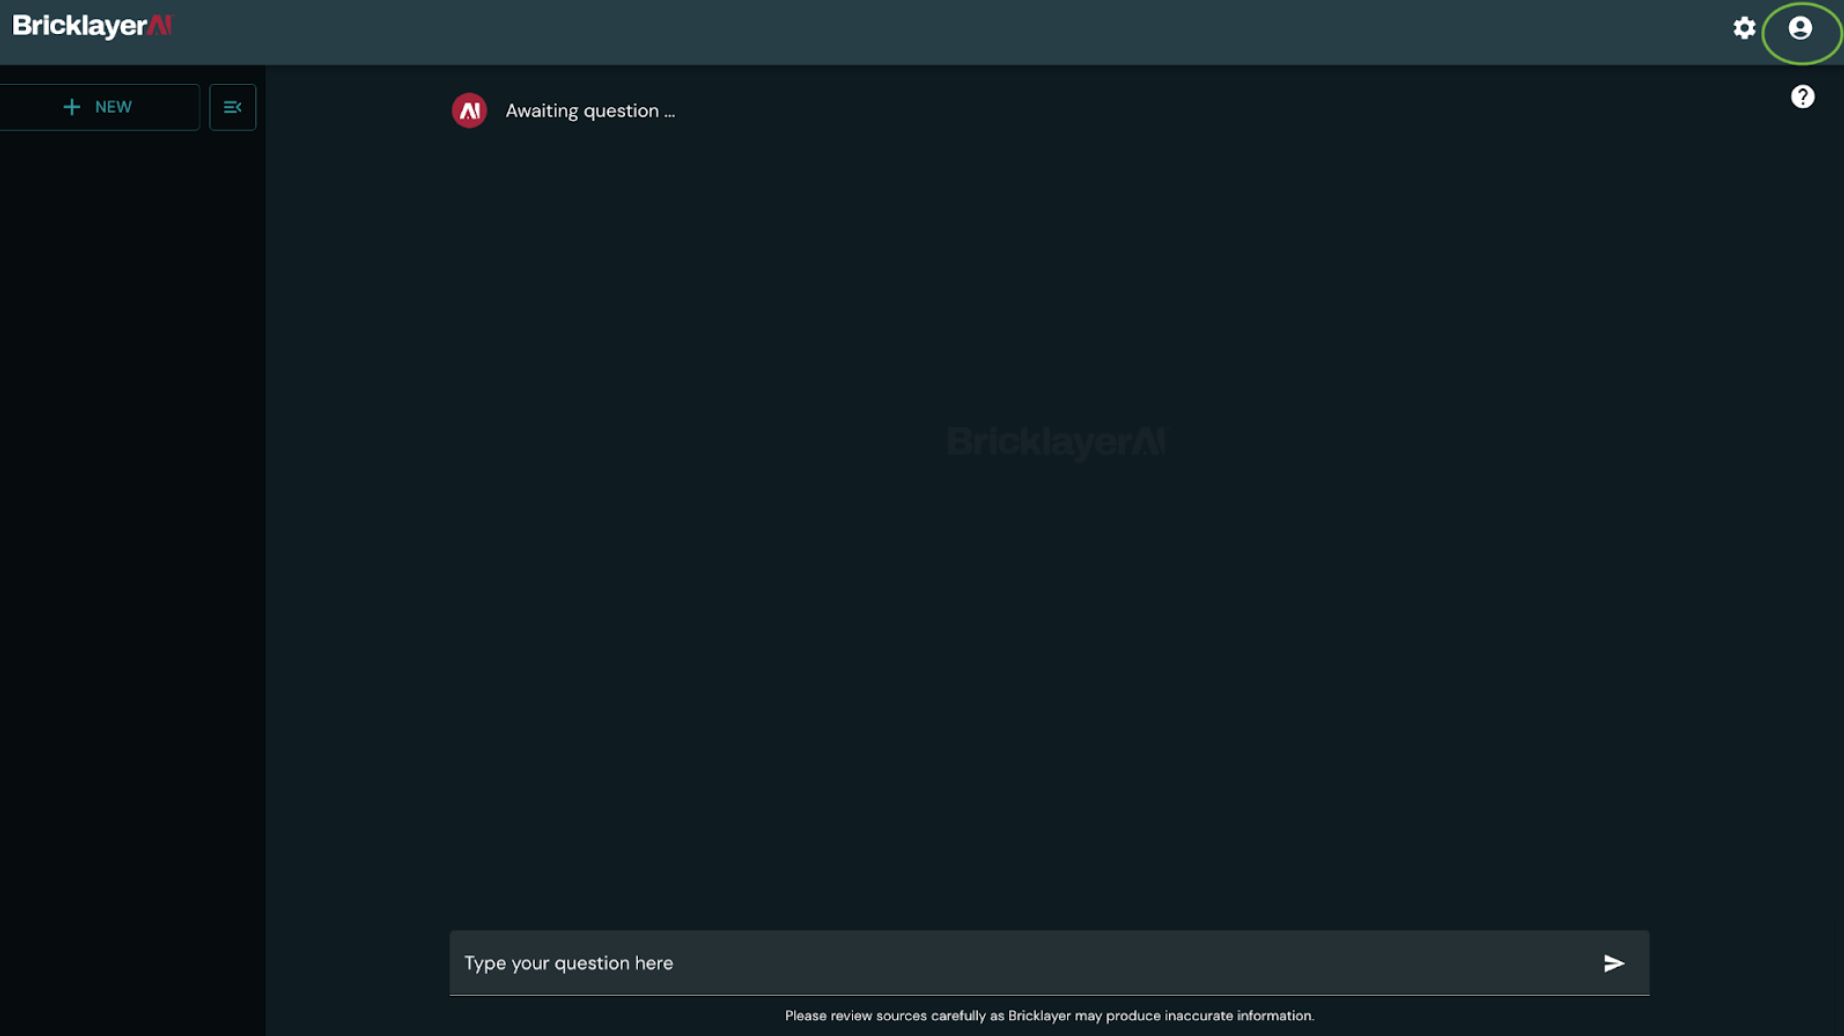Screen dimensions: 1844x1036
Task: Click the word NEW in the sidebar
Action: [113, 107]
